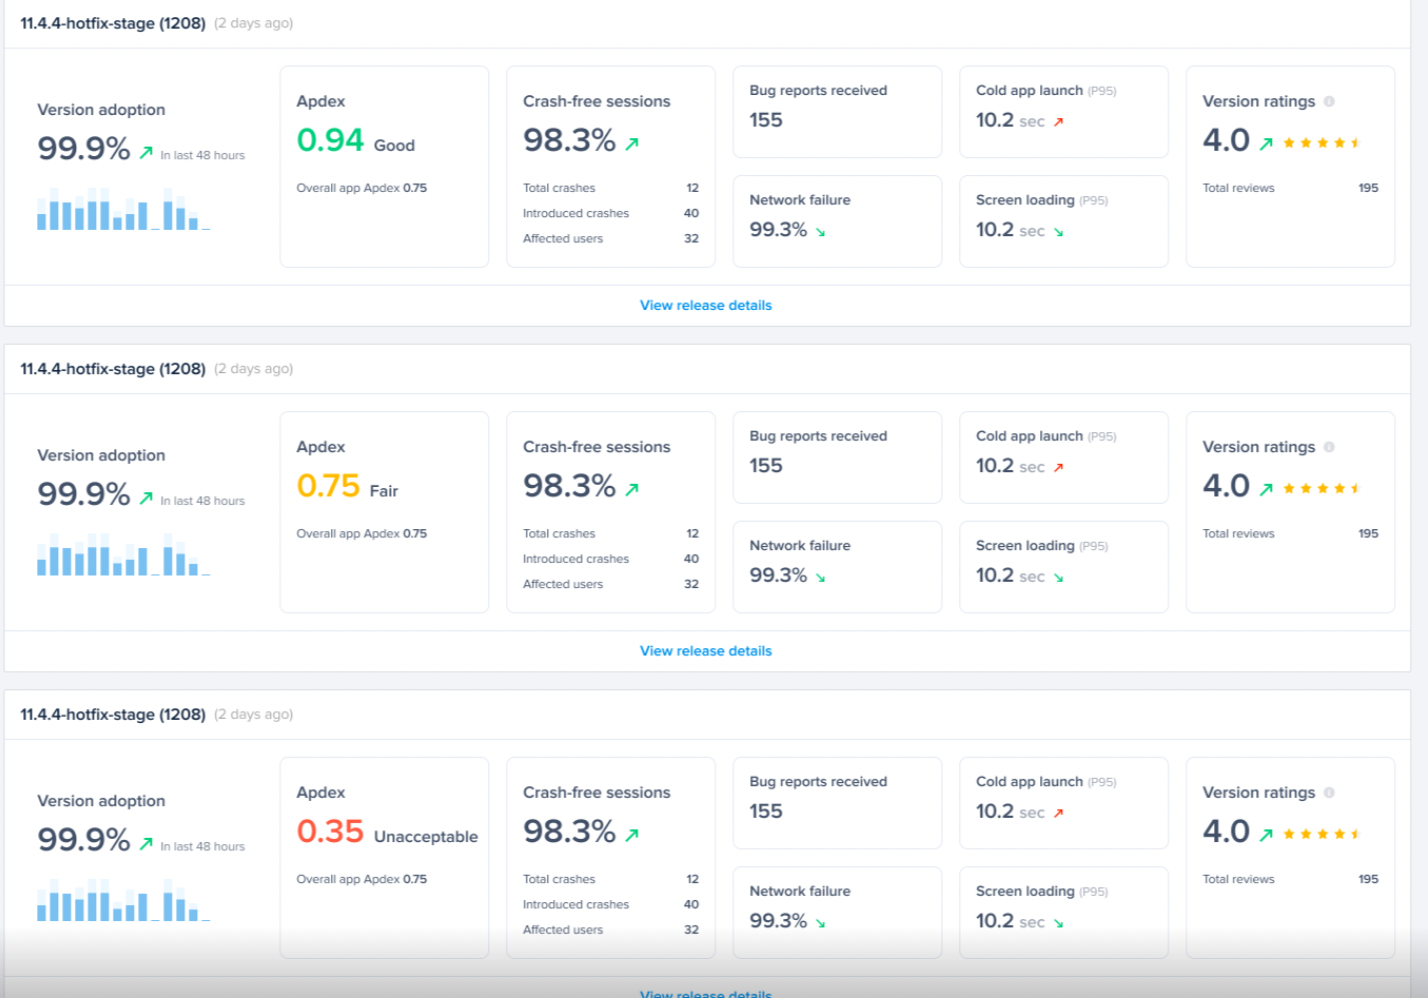Click Crash-free sessions trend arrow in 0.94 Good card

[632, 144]
